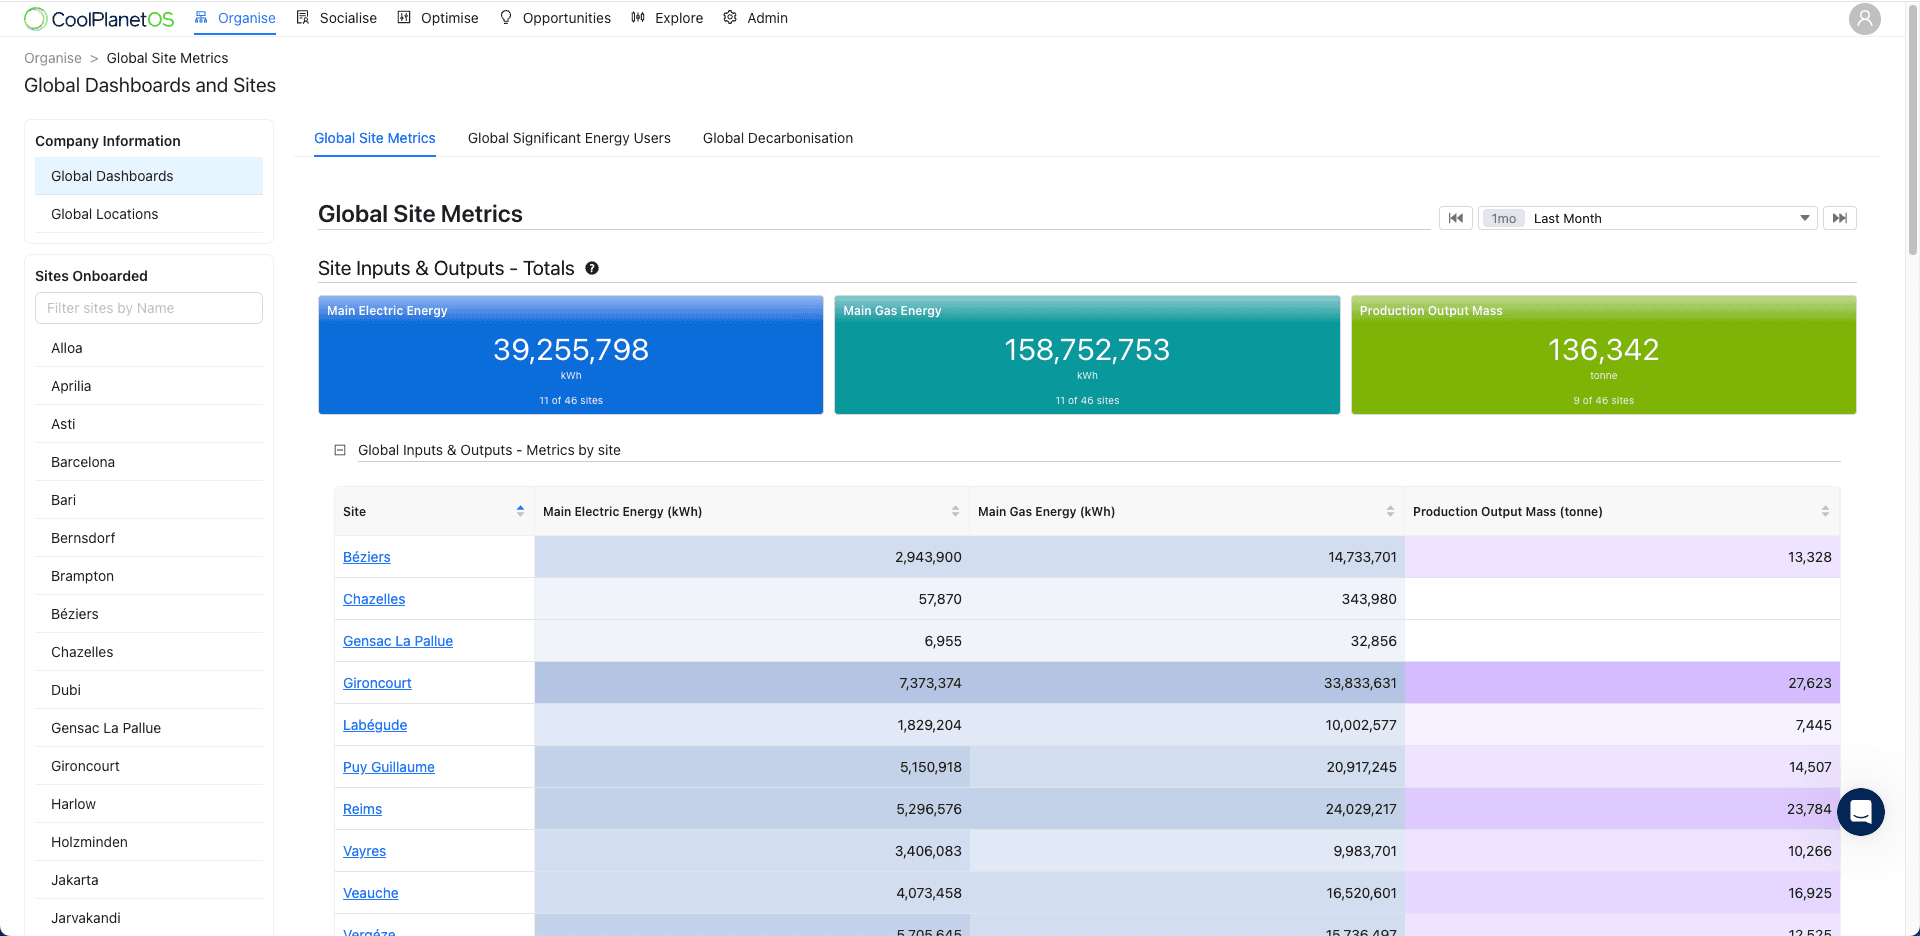Select the Opportunities lightbulb icon
This screenshot has width=1920, height=936.
[x=505, y=17]
